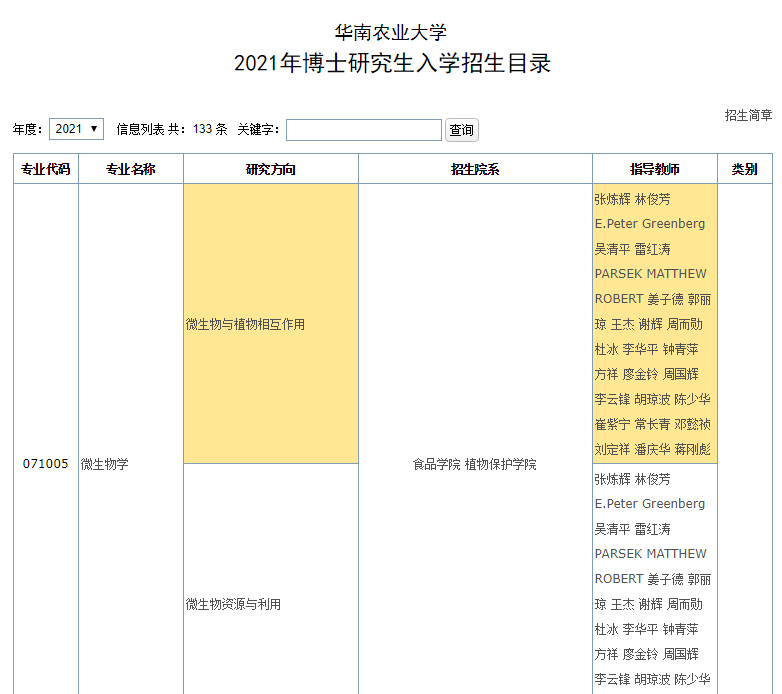
Task: Click 吴清平 in the highlighted teacher list
Action: coord(612,249)
